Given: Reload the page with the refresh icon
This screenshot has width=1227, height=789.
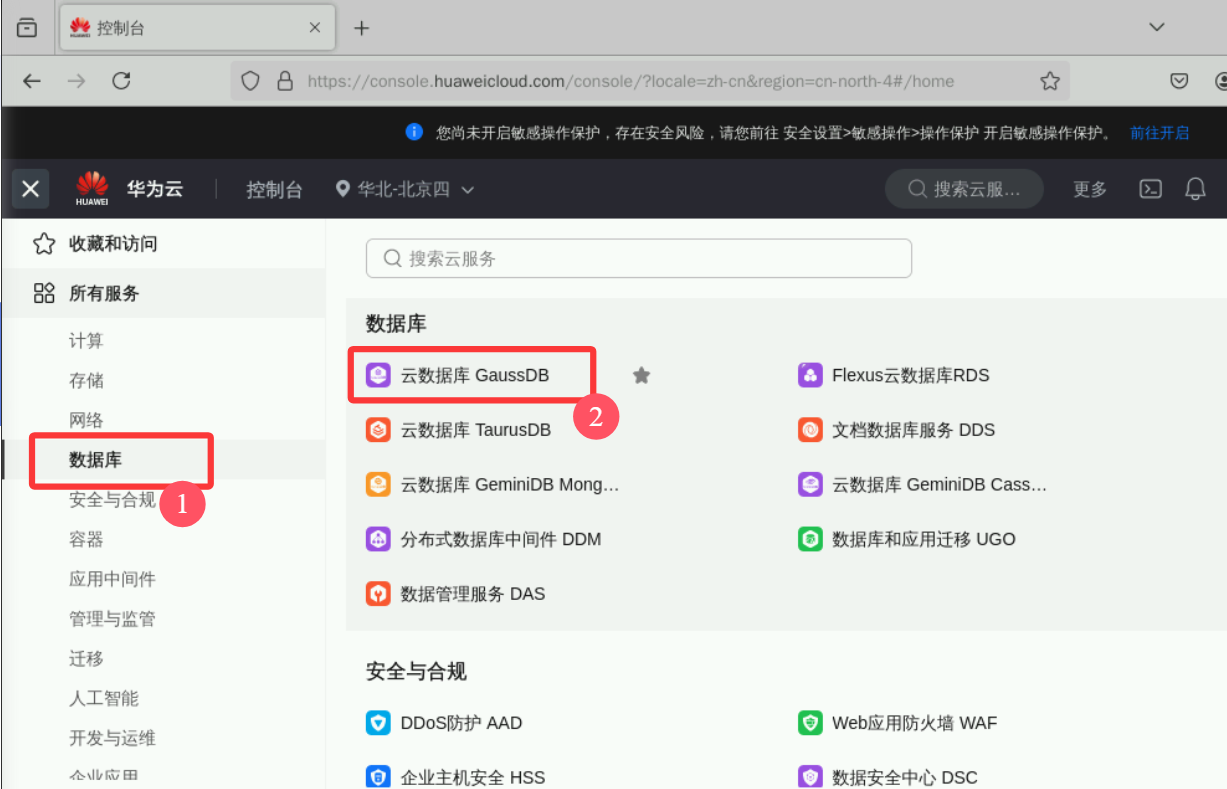Looking at the screenshot, I should click(x=121, y=81).
